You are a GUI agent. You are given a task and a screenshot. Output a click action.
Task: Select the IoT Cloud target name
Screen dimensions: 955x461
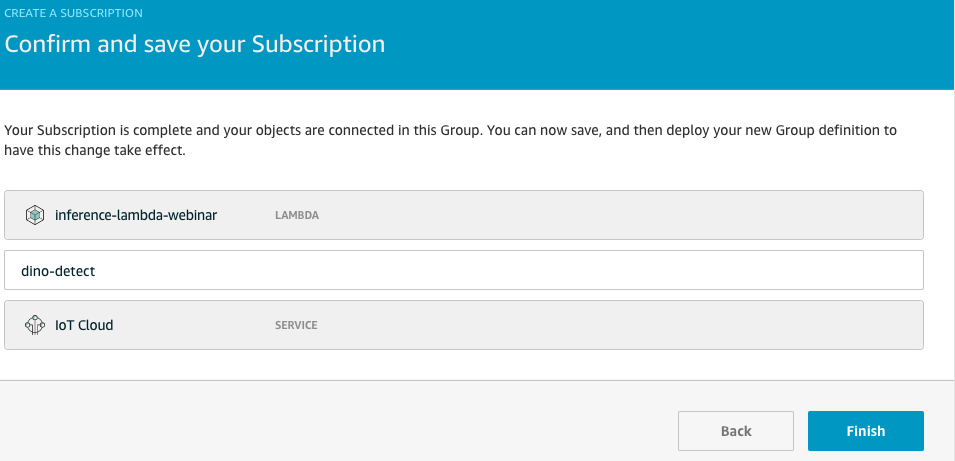point(84,325)
